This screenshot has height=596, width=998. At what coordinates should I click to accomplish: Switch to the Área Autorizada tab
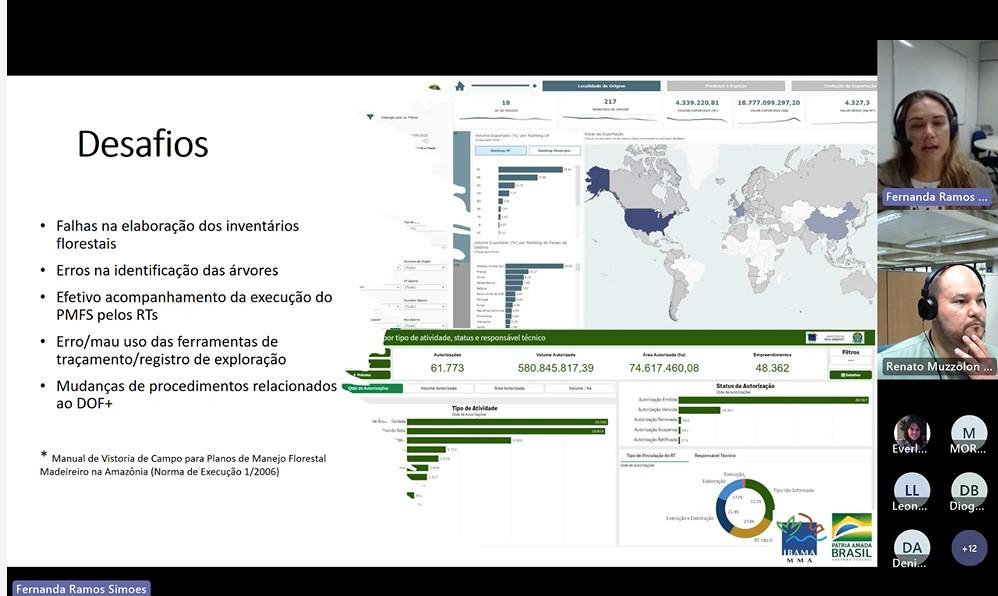[510, 387]
